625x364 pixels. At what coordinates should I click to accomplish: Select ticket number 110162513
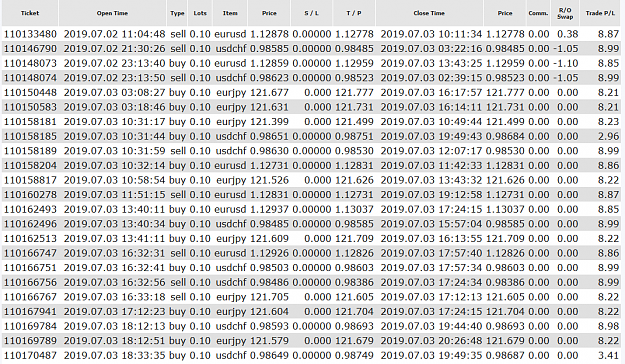coord(30,238)
